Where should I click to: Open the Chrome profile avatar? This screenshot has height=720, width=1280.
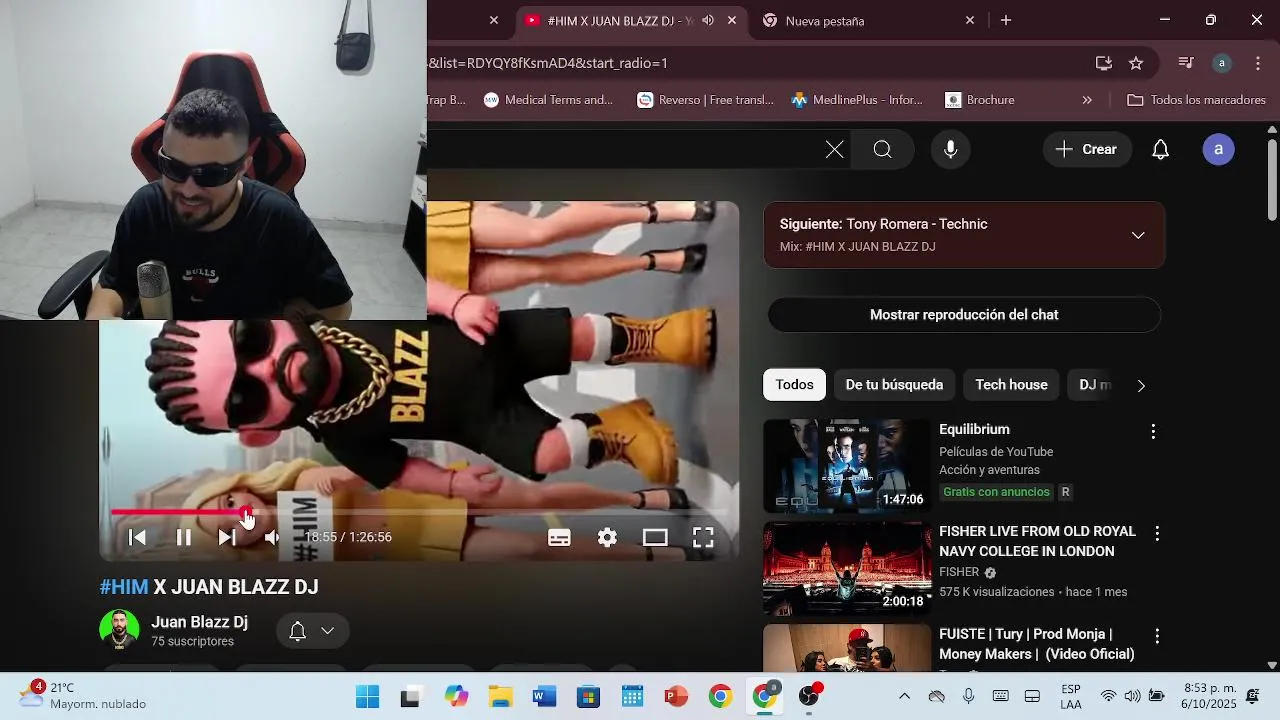point(1221,63)
